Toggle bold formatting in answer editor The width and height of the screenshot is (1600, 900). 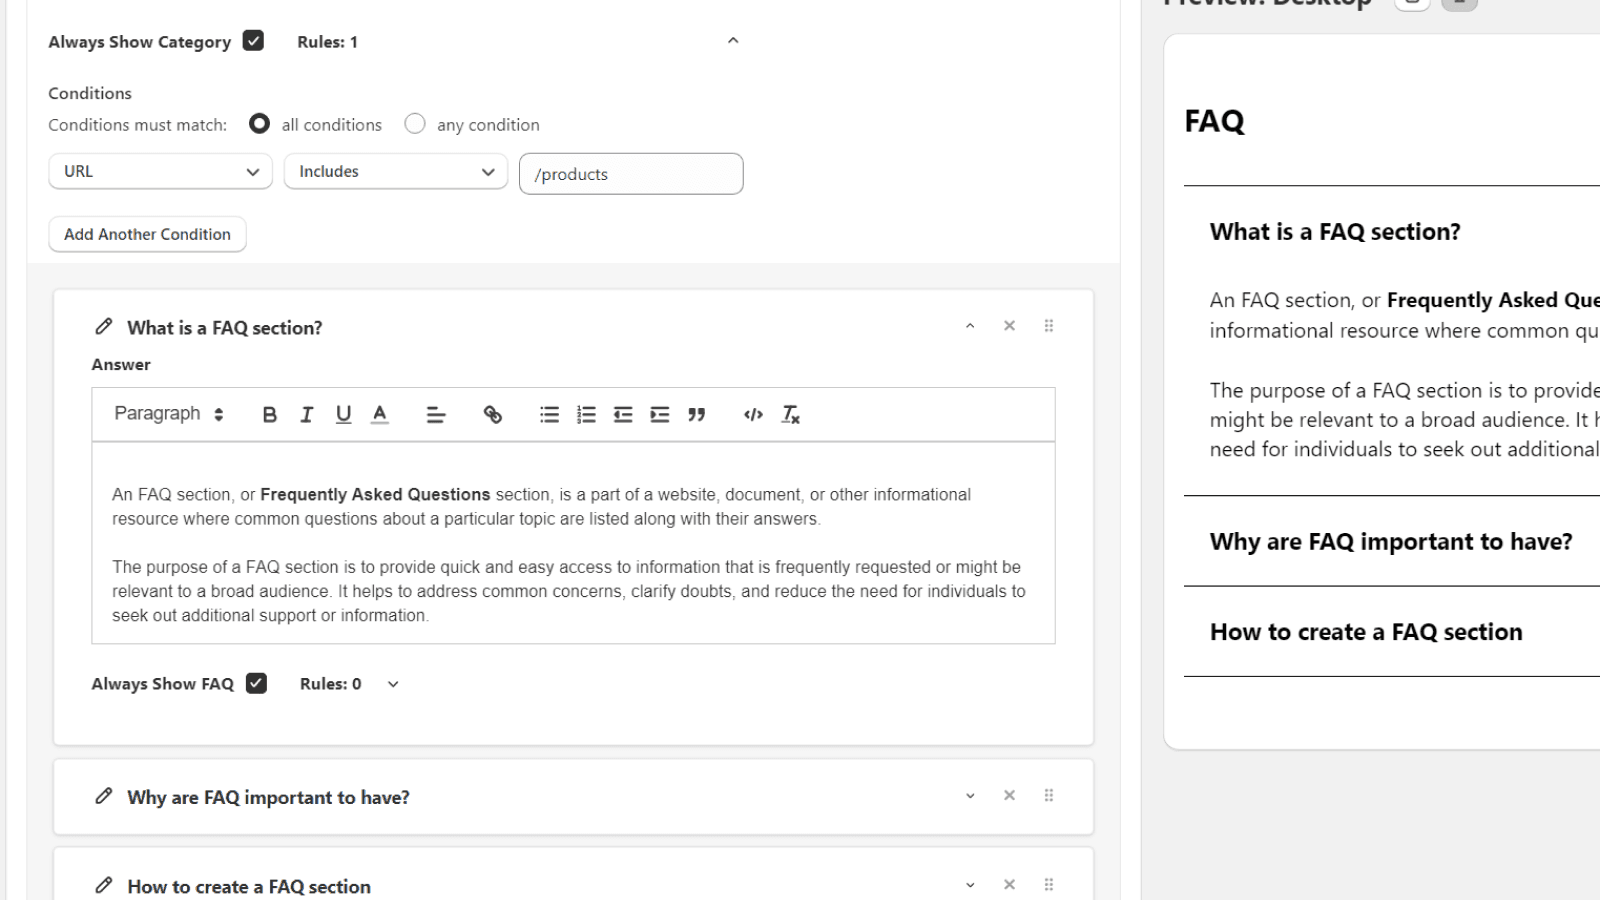(x=269, y=415)
